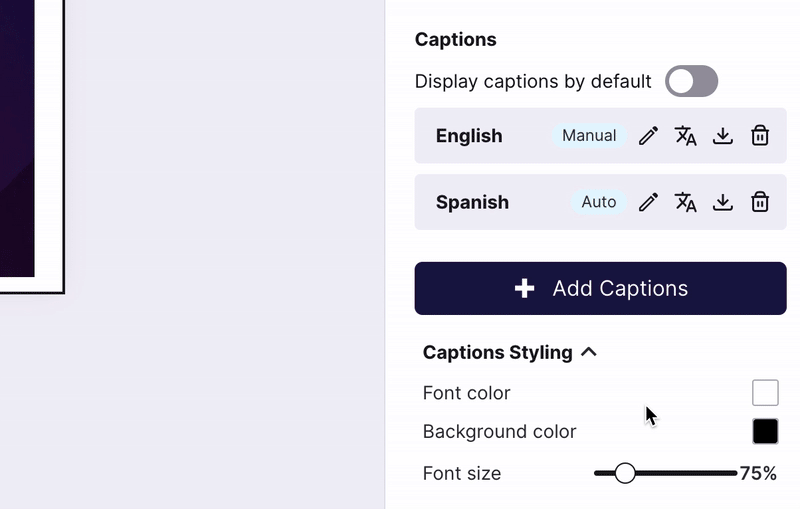Viewport: 800px width, 509px height.
Task: Delete the Spanish captions
Action: [x=760, y=202]
